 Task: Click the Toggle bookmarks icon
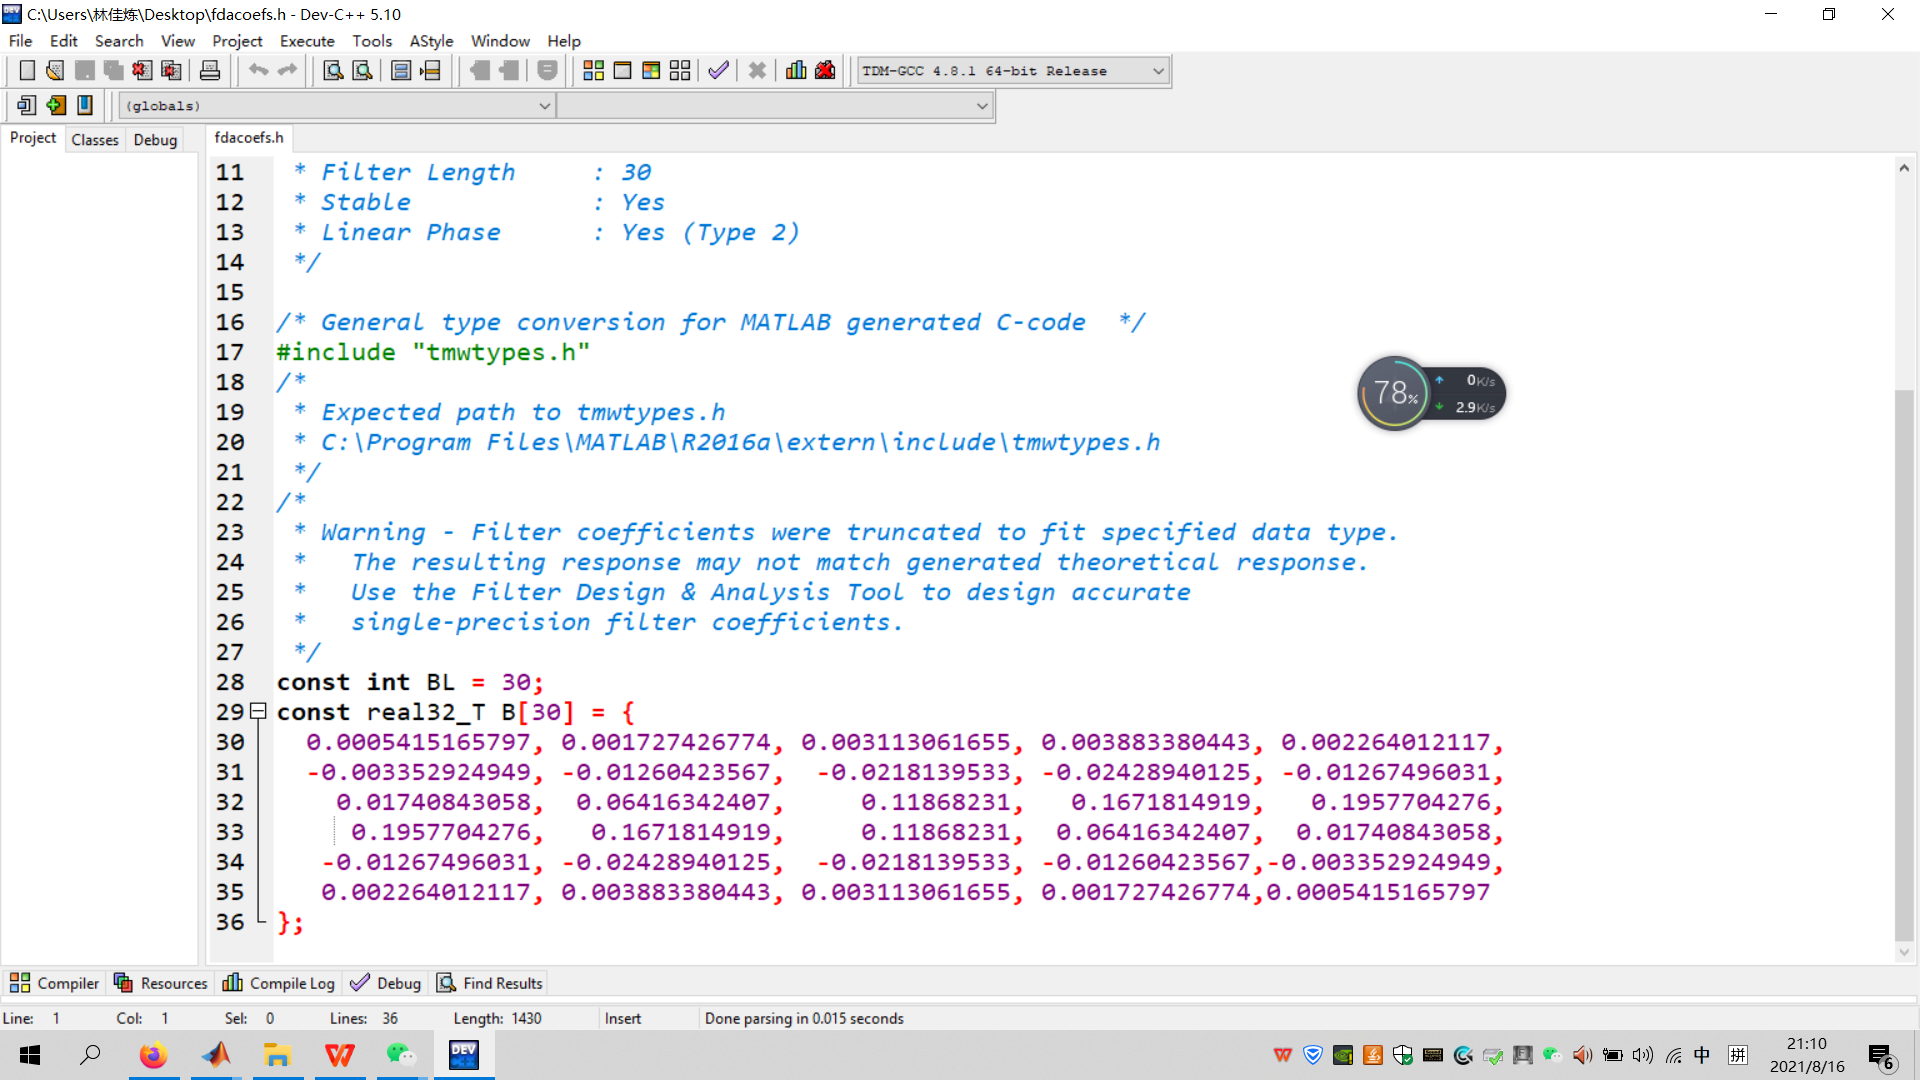pyautogui.click(x=56, y=105)
